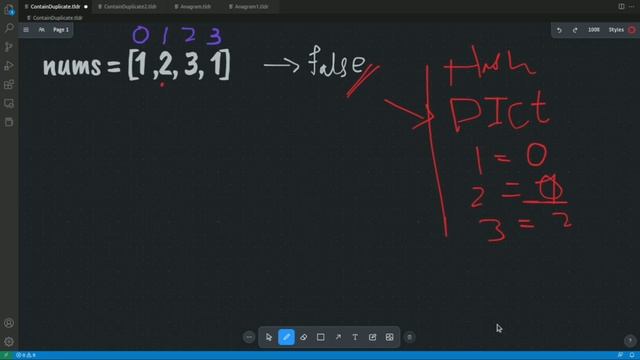Open the multiplayer menu next to hamburger
This screenshot has height=360, width=640.
point(42,30)
